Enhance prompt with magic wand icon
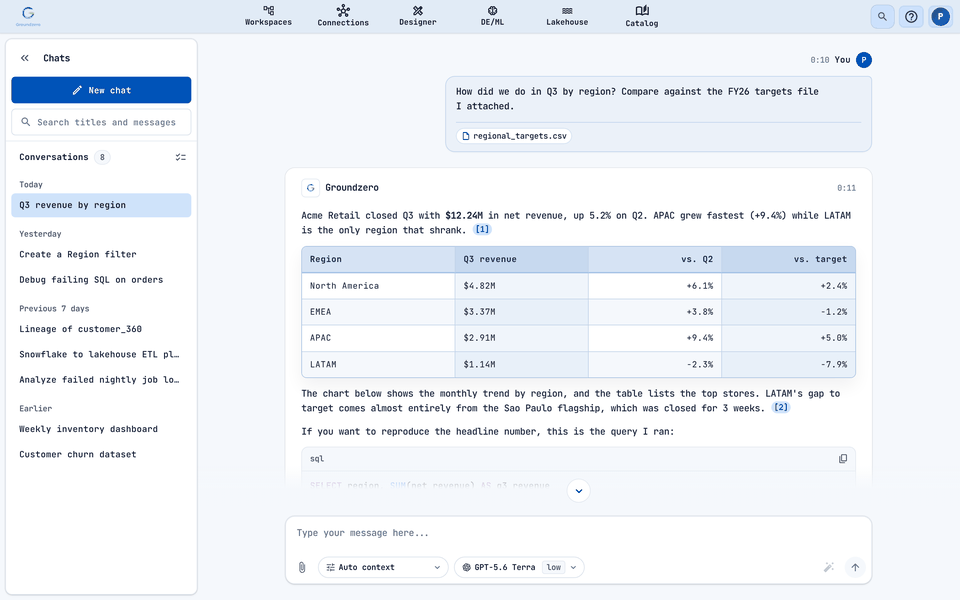 pos(828,568)
